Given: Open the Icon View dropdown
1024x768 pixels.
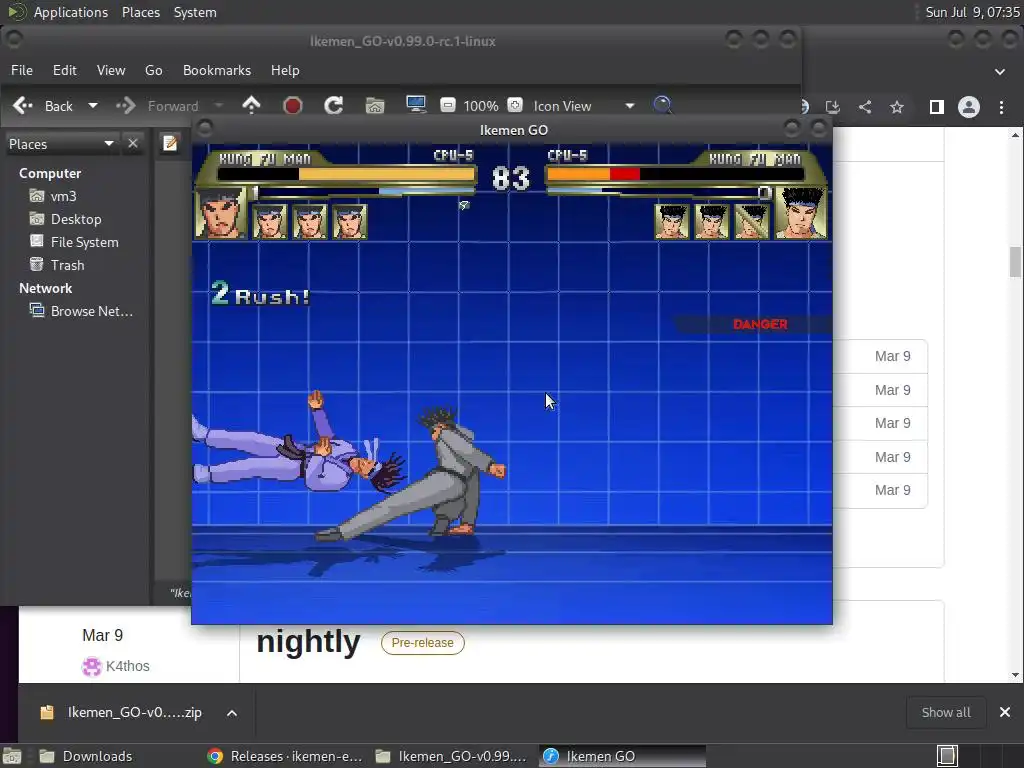Looking at the screenshot, I should 584,106.
